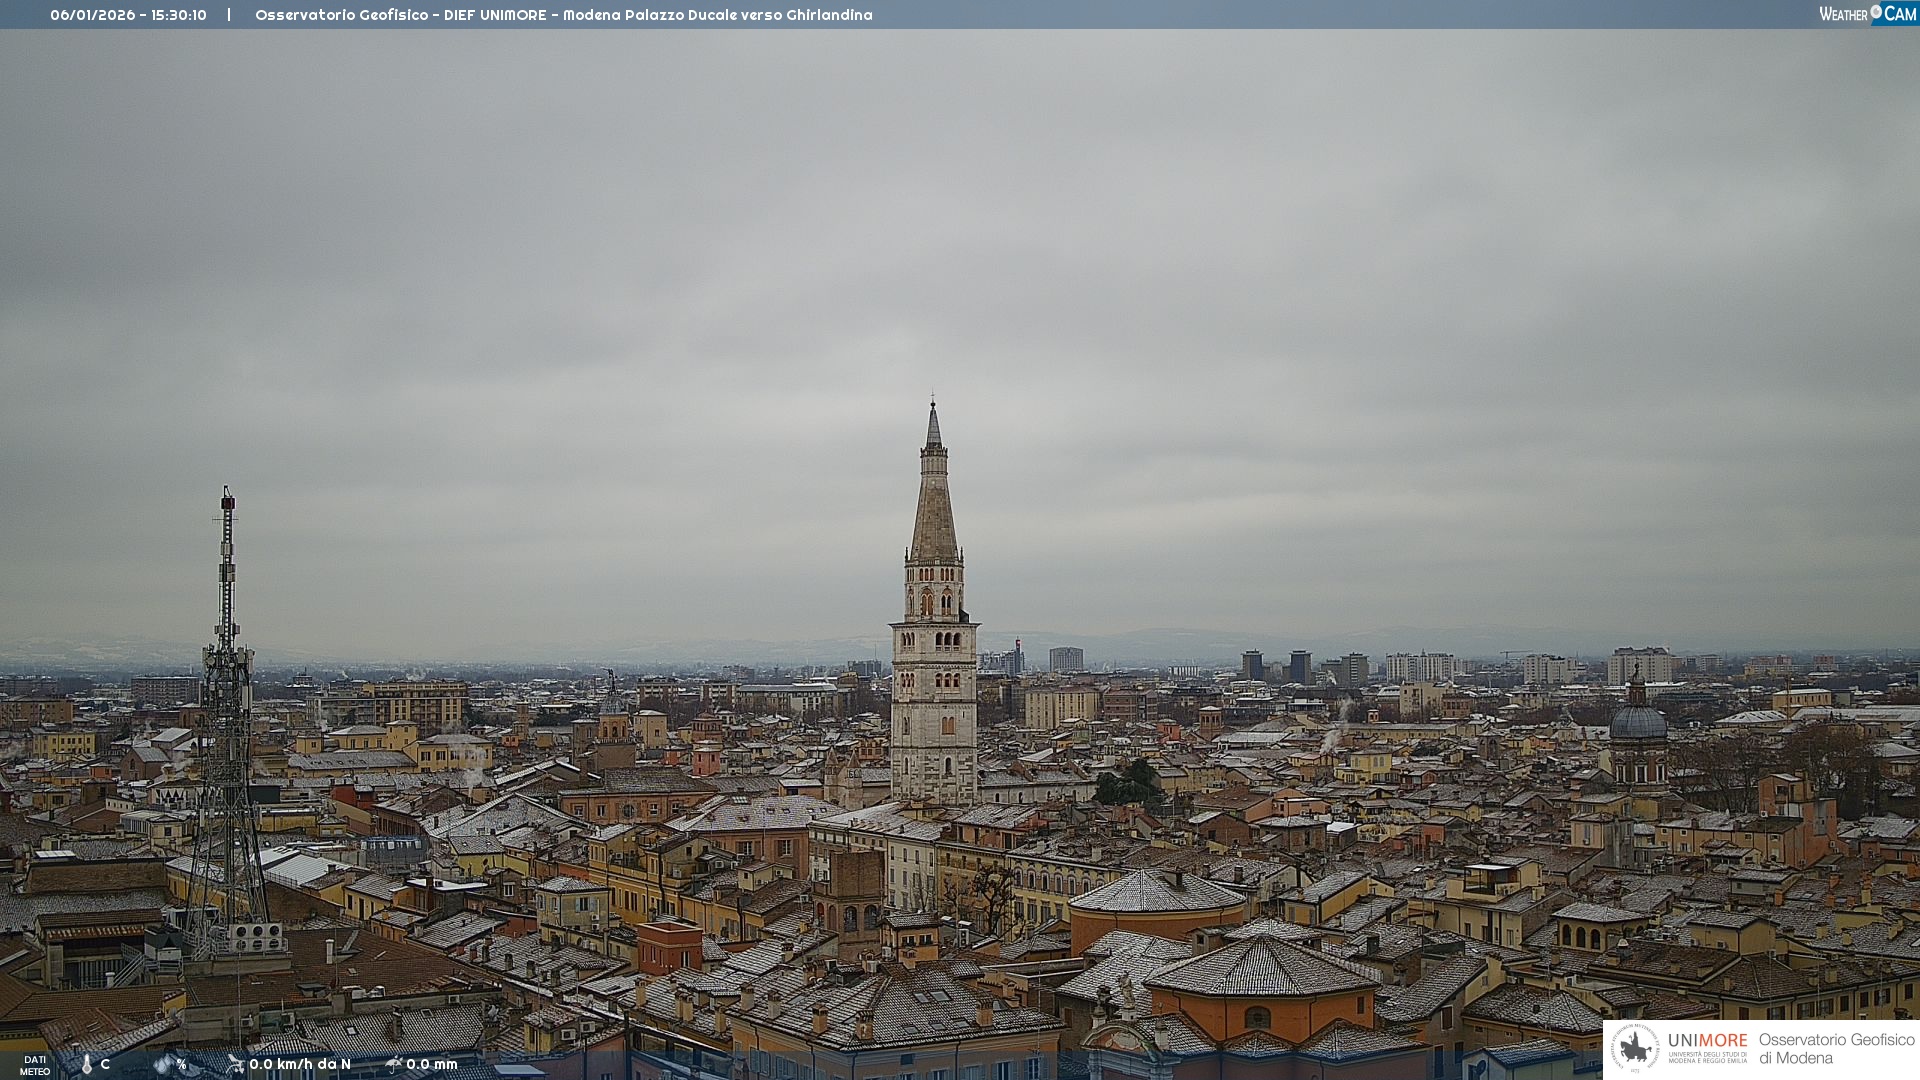
Task: Click the UNIMORE university wordmark
Action: pos(1707,1042)
